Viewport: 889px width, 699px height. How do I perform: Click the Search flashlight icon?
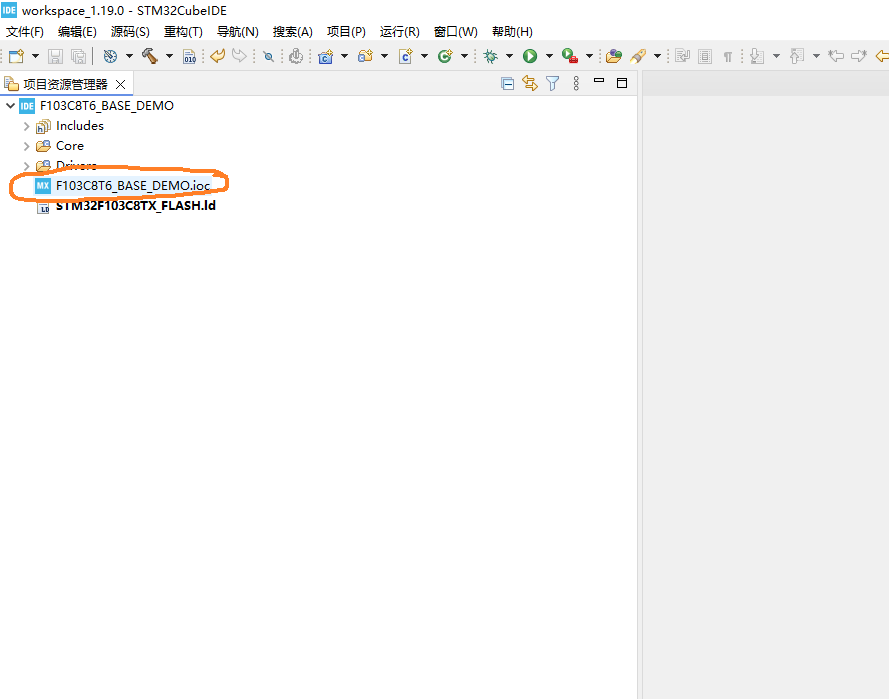[x=638, y=56]
